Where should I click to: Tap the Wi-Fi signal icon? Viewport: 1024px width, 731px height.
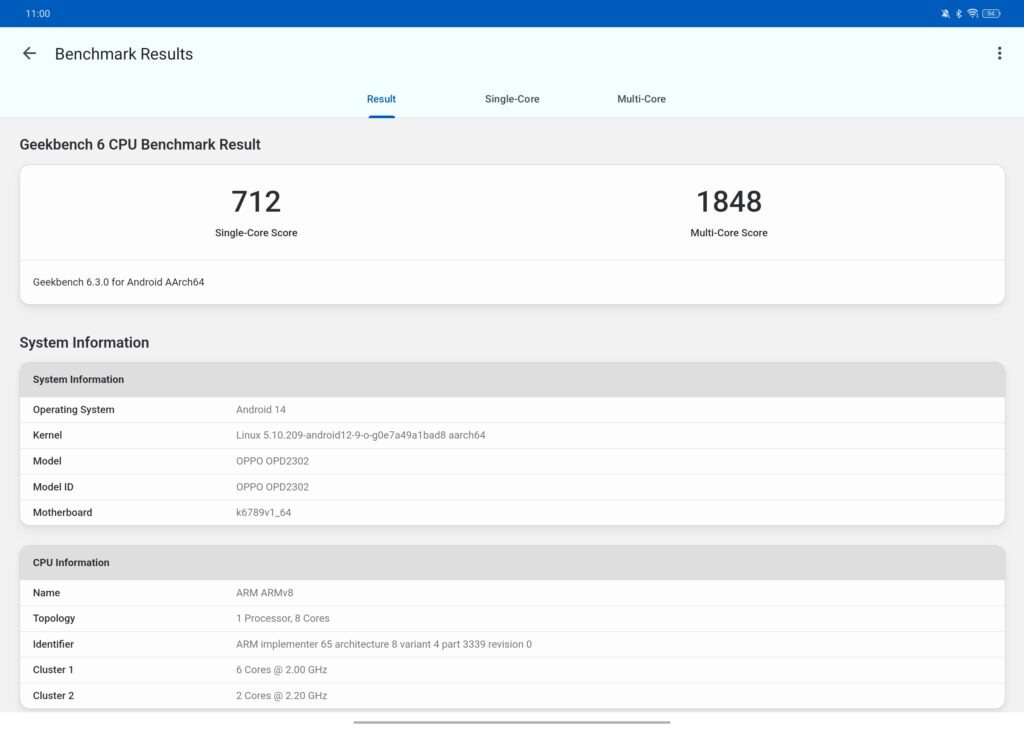(x=972, y=14)
